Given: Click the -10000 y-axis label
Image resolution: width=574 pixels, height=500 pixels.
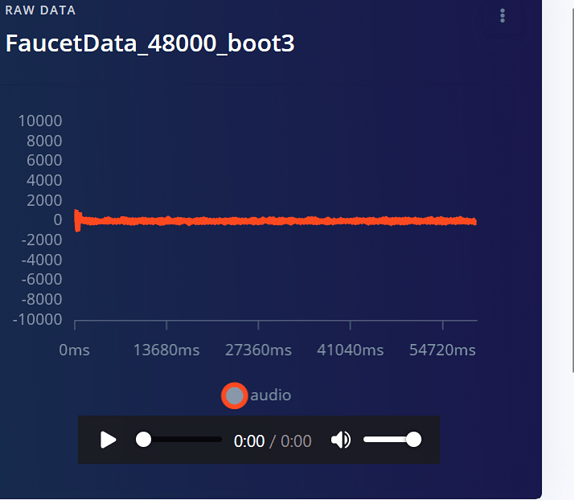Looking at the screenshot, I should tap(37, 320).
